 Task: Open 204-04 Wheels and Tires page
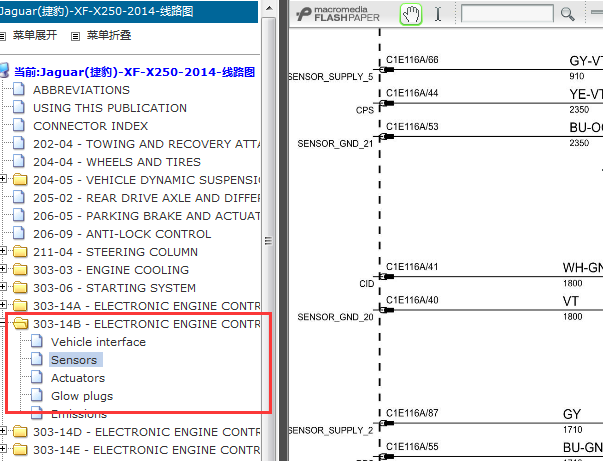(117, 162)
